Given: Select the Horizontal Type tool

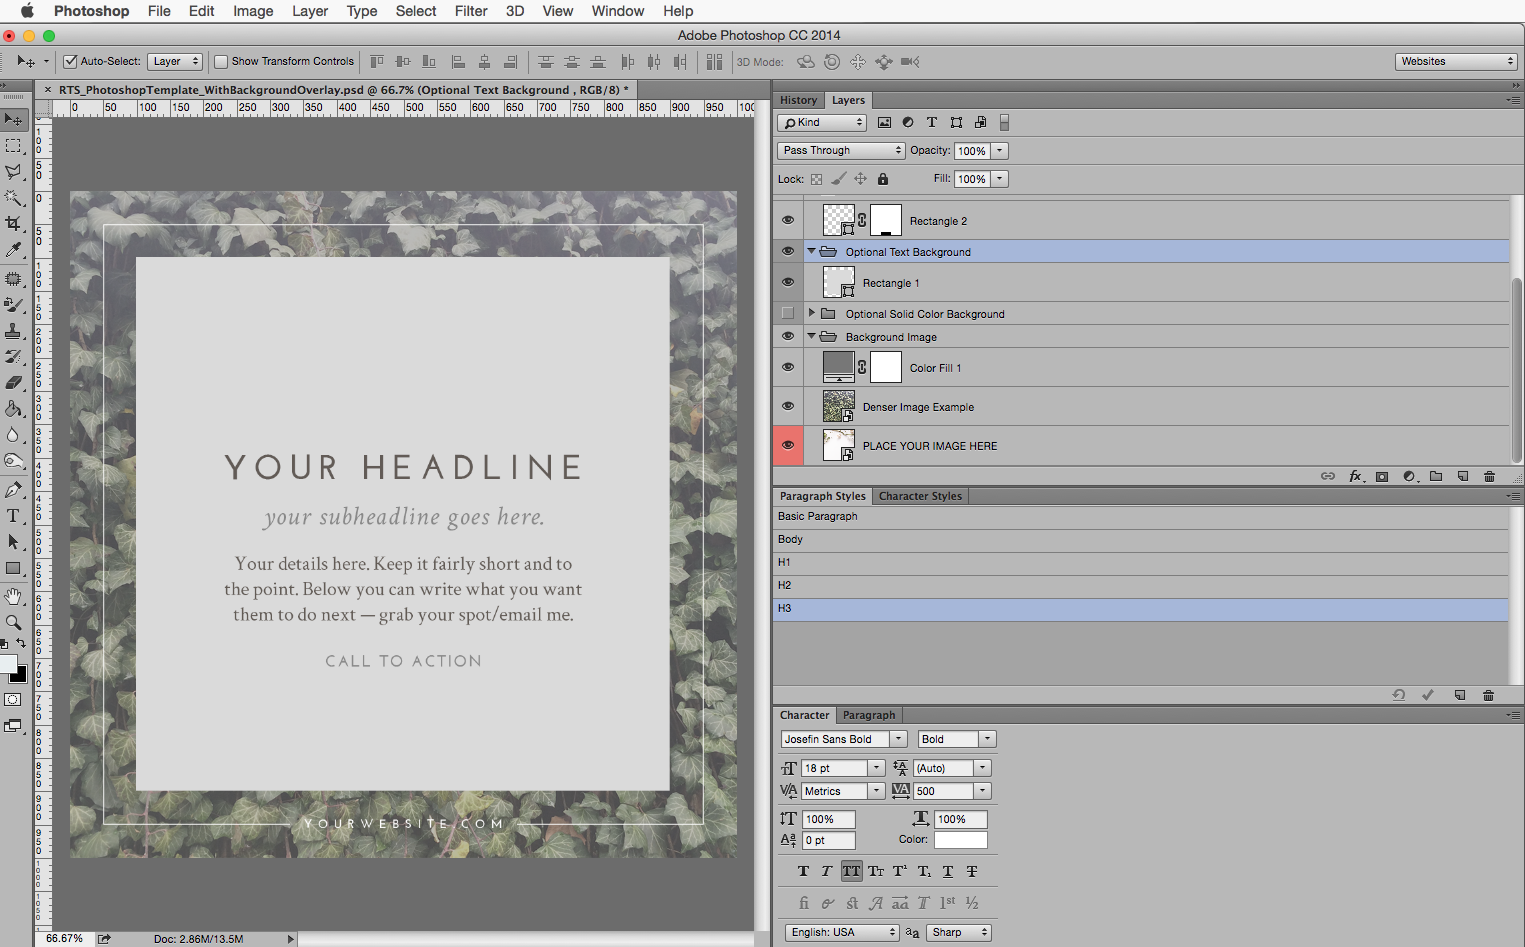Looking at the screenshot, I should click(13, 516).
